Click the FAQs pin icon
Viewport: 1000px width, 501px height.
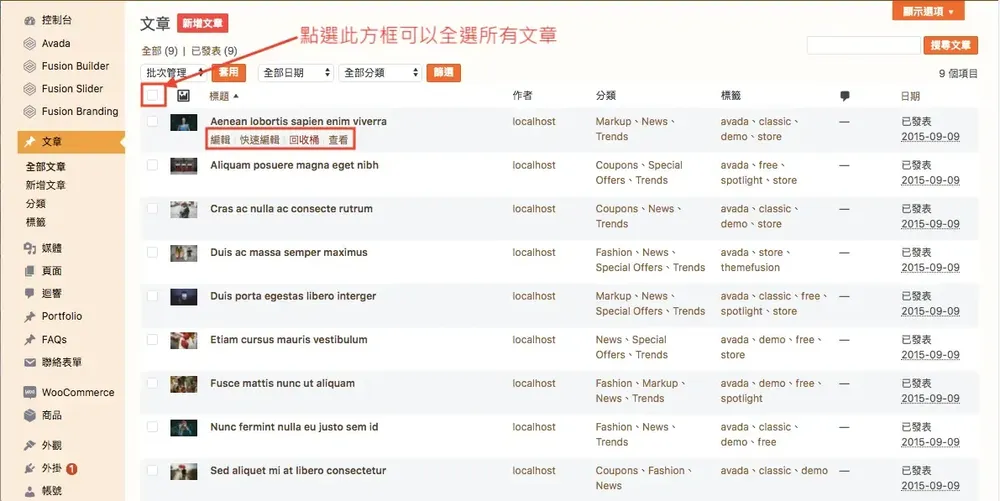(29, 340)
